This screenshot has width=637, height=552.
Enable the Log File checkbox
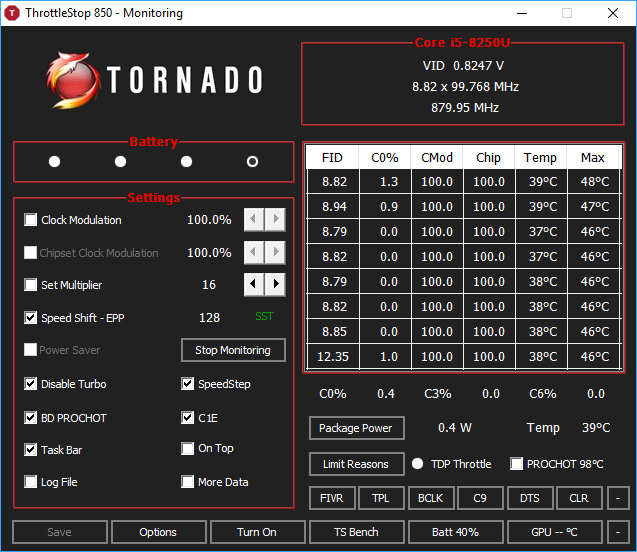tap(30, 482)
